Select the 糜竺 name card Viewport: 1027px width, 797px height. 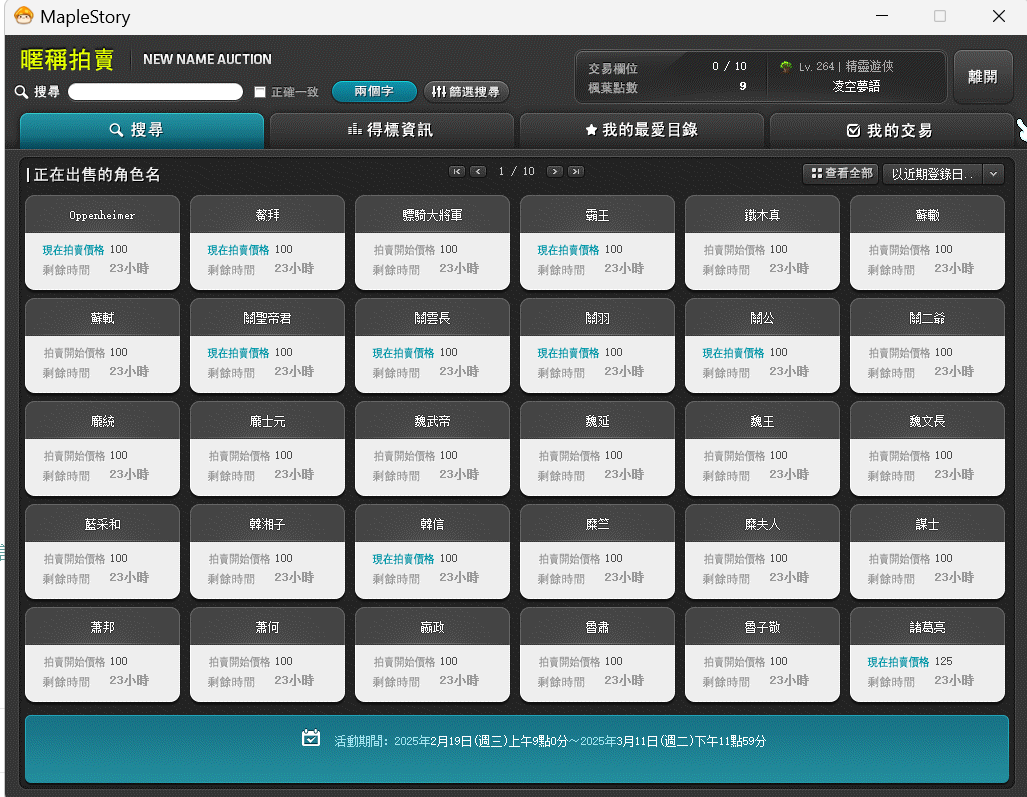pos(597,551)
